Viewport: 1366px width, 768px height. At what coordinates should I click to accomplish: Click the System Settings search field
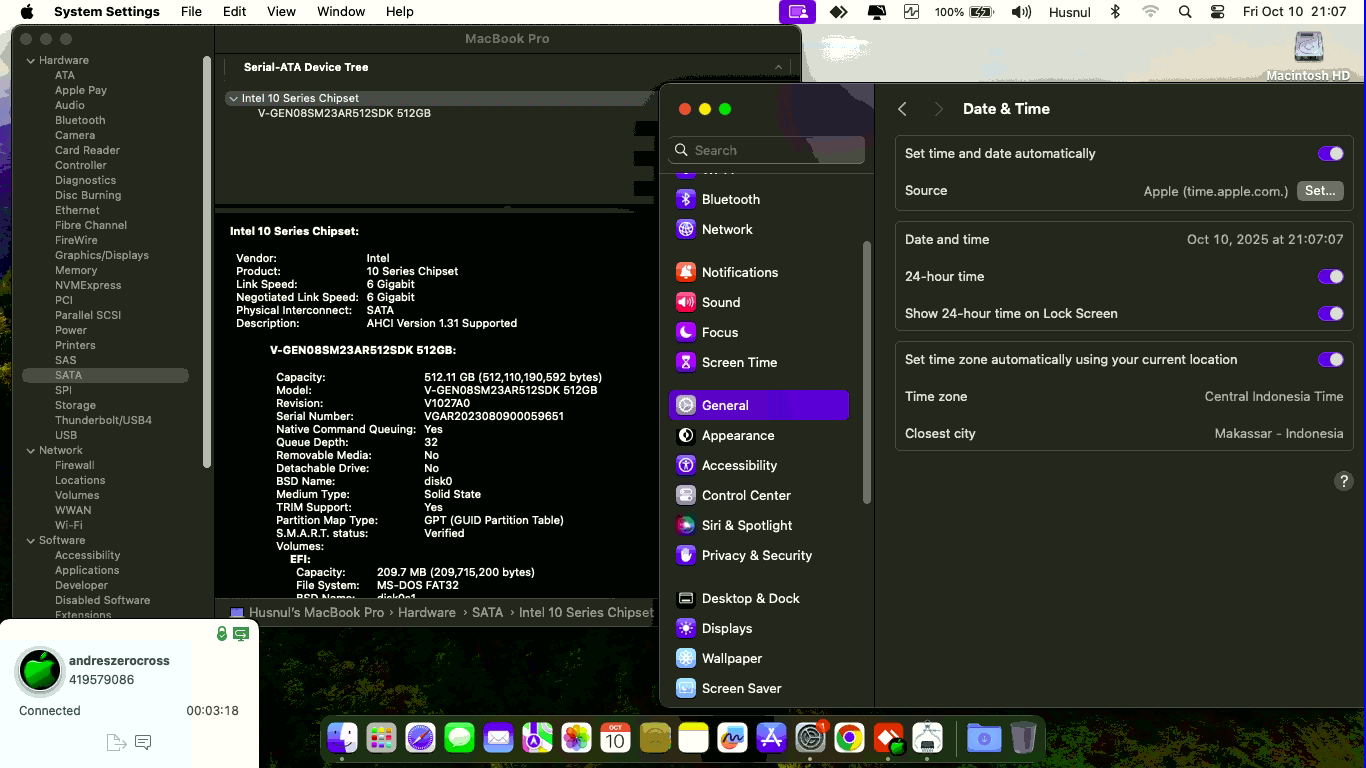click(x=767, y=150)
